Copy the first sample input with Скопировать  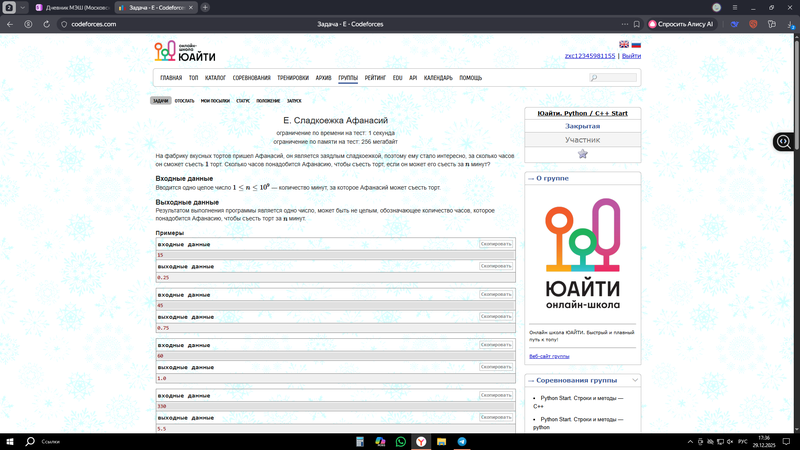(496, 244)
